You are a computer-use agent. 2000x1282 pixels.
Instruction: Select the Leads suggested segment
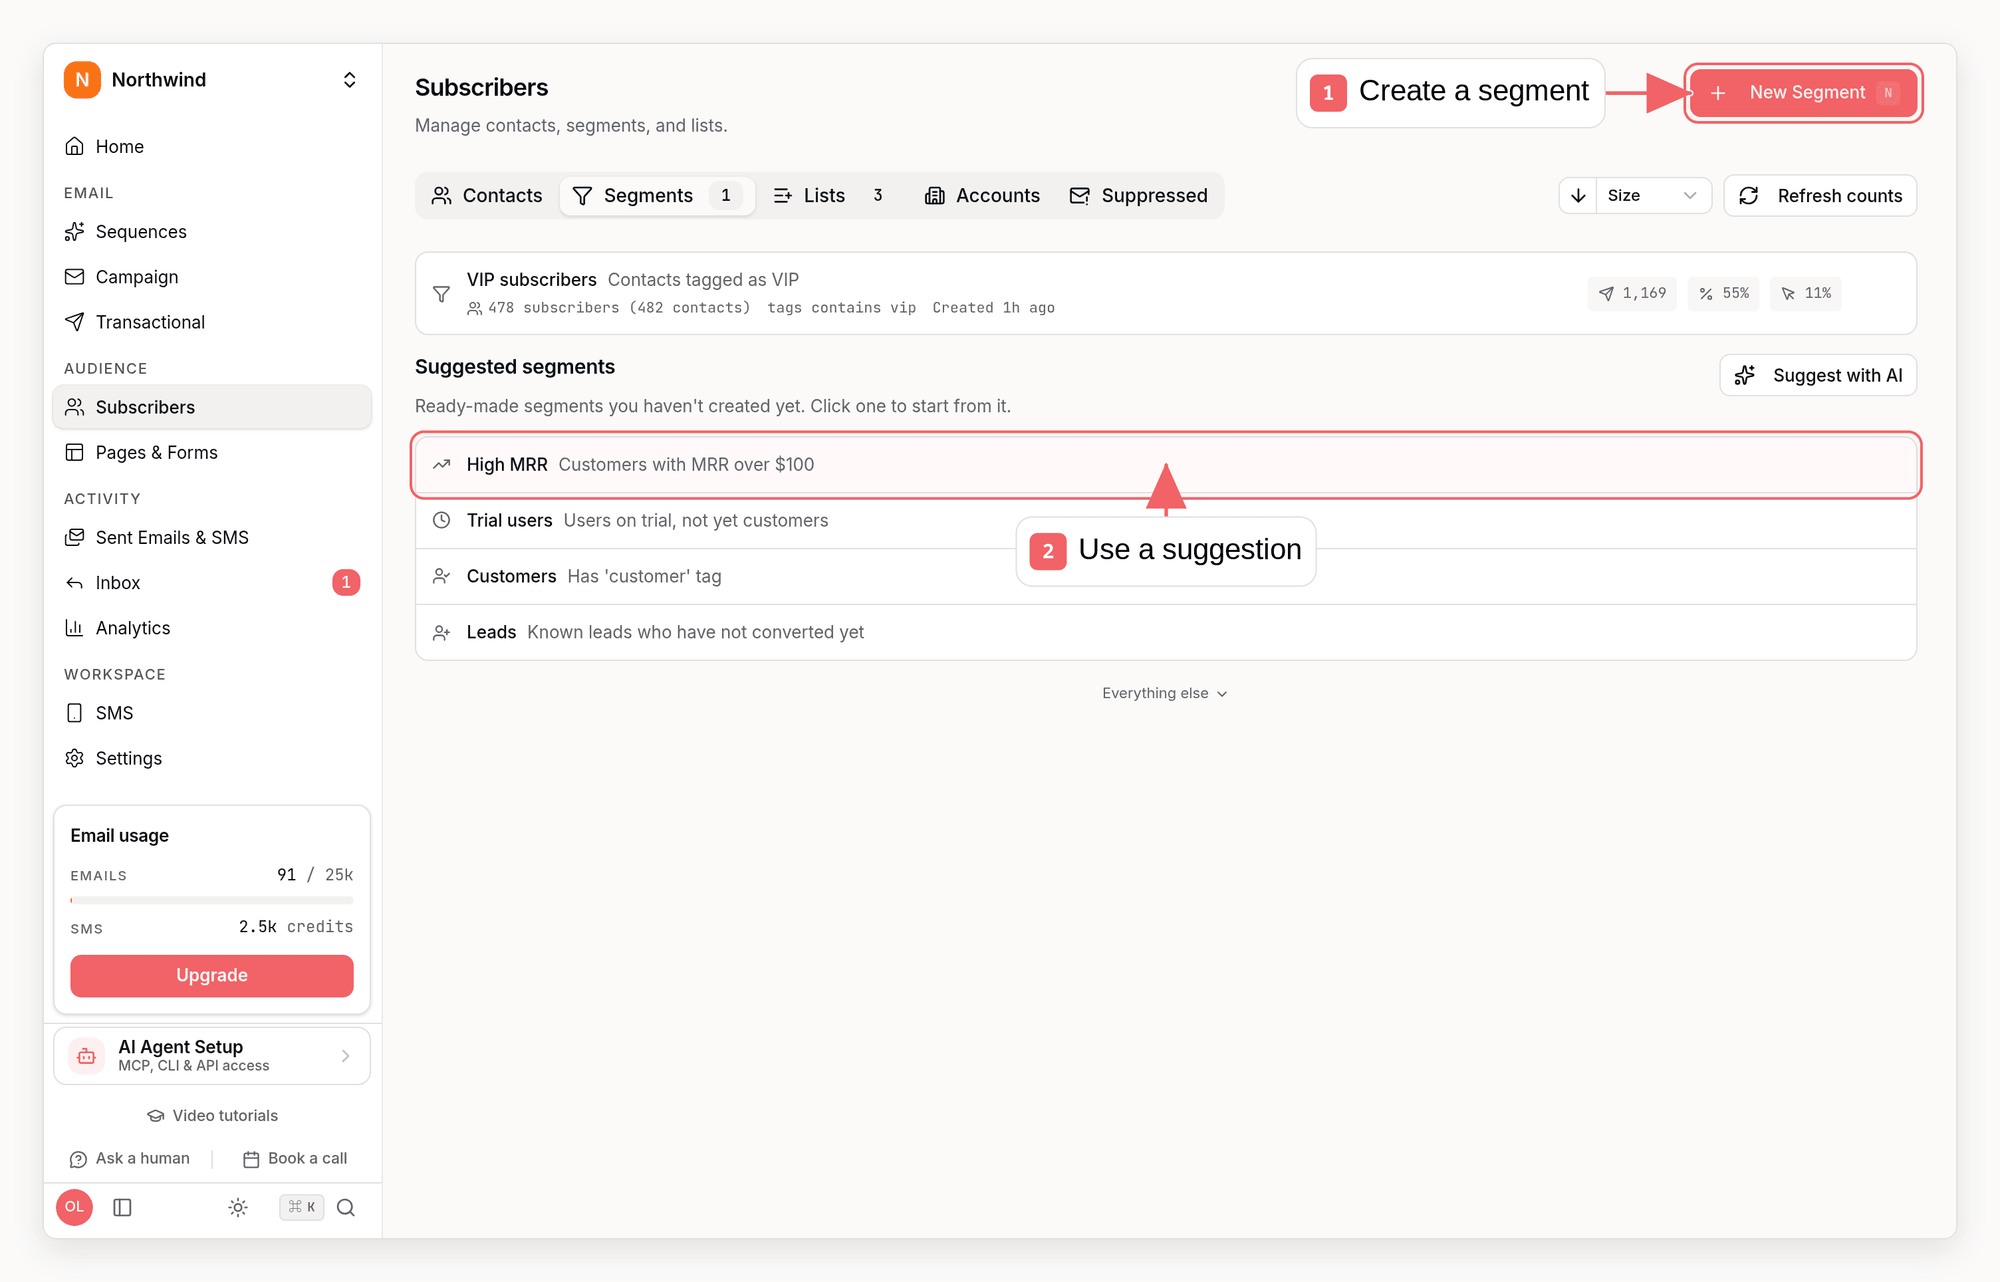coord(1165,632)
